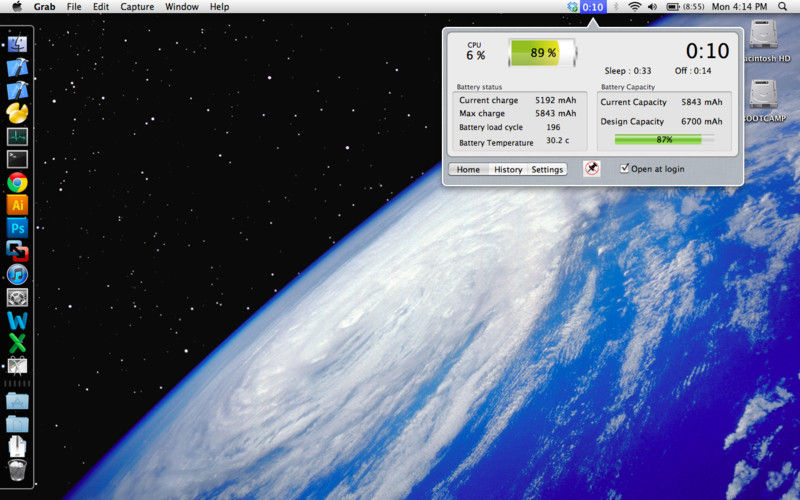Open the Grab application menu
This screenshot has width=800, height=500.
coord(44,7)
